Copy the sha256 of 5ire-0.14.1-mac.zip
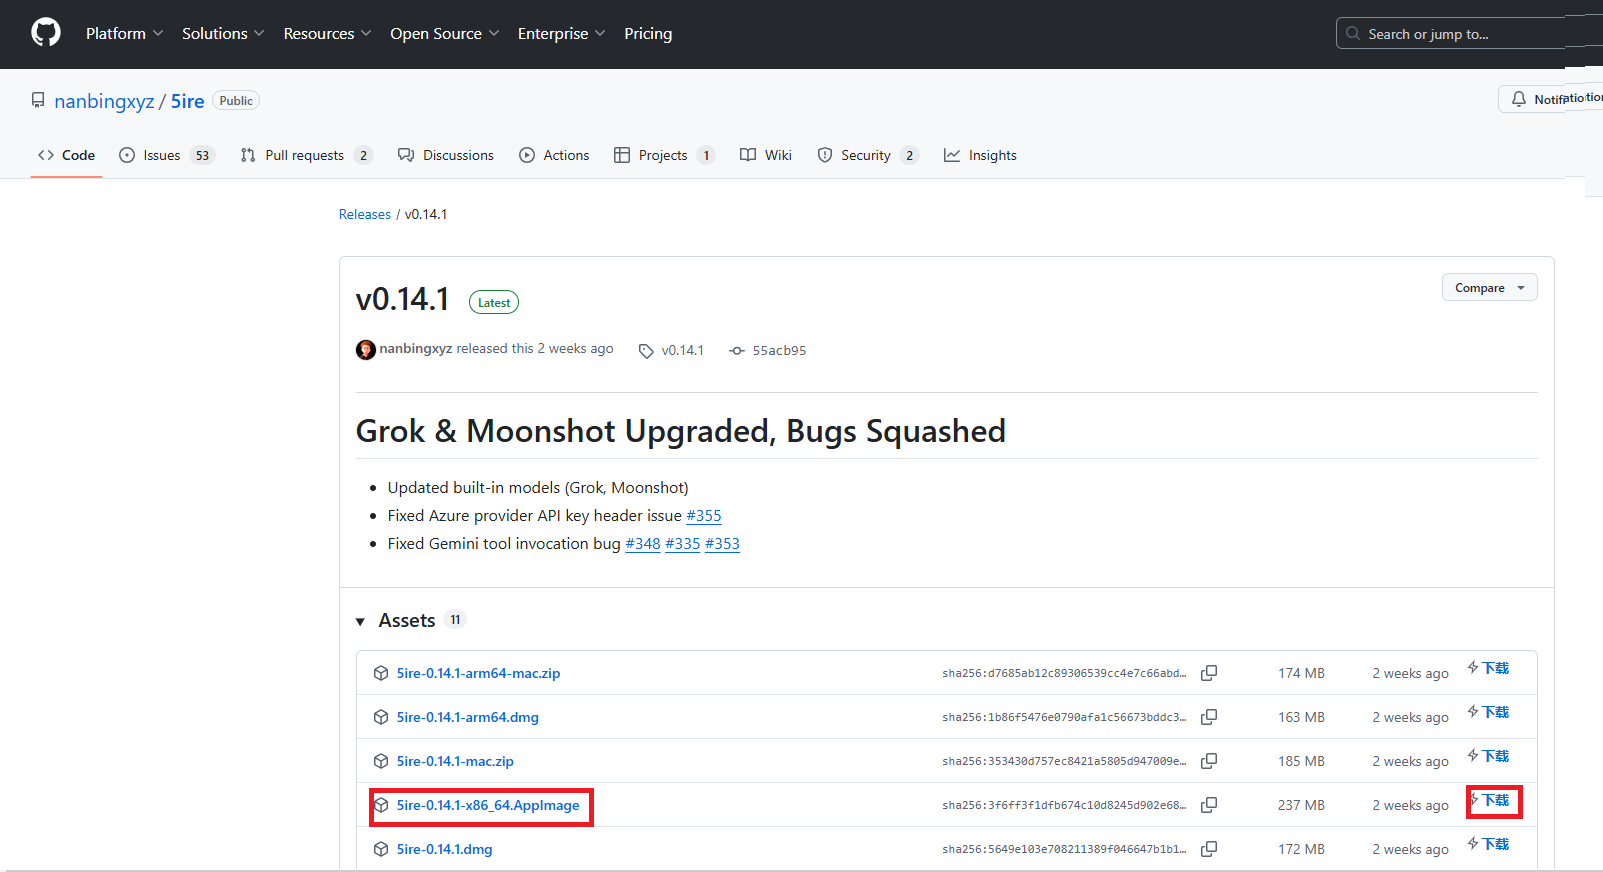This screenshot has height=872, width=1603. click(x=1208, y=761)
